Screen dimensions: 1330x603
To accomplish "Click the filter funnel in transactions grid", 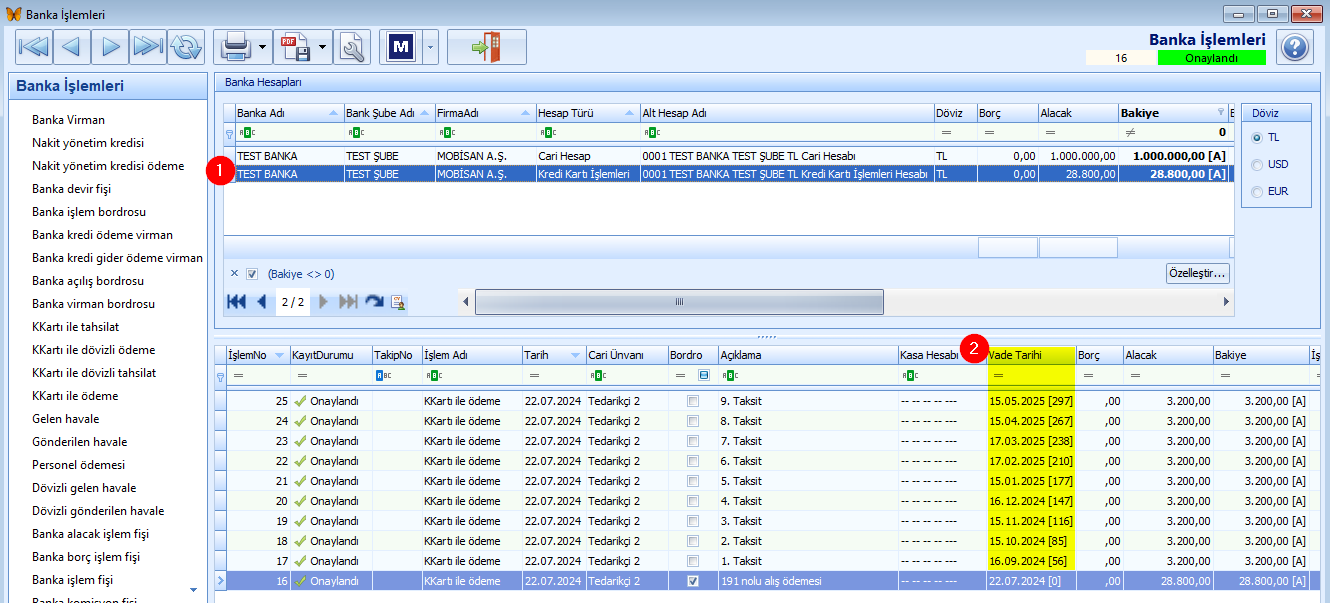I will pyautogui.click(x=220, y=376).
